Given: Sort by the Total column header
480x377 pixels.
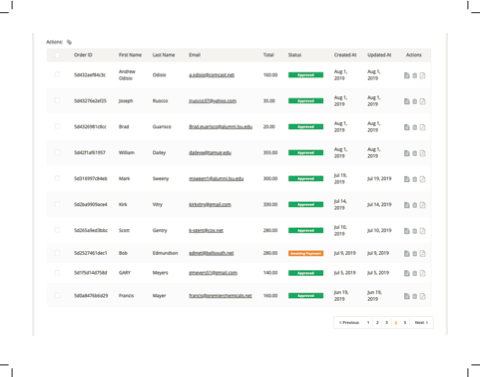Looking at the screenshot, I should click(268, 55).
